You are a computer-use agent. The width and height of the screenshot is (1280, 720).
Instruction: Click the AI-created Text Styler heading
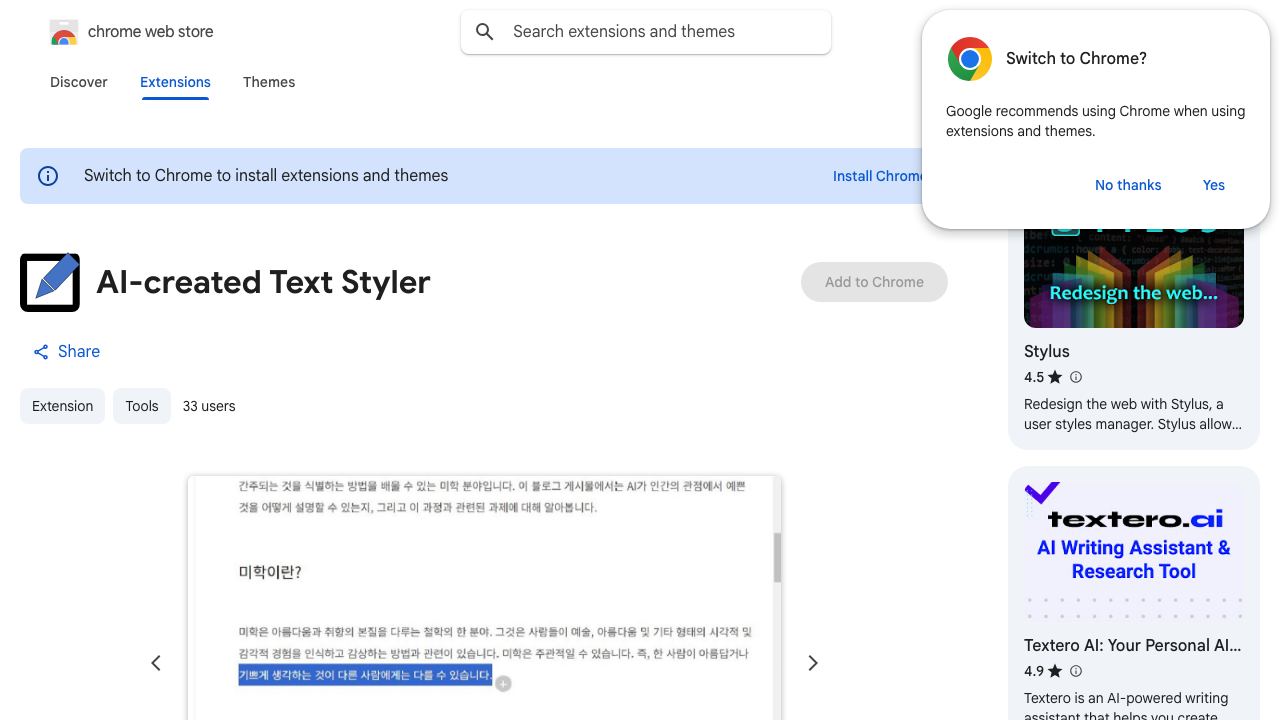(263, 282)
